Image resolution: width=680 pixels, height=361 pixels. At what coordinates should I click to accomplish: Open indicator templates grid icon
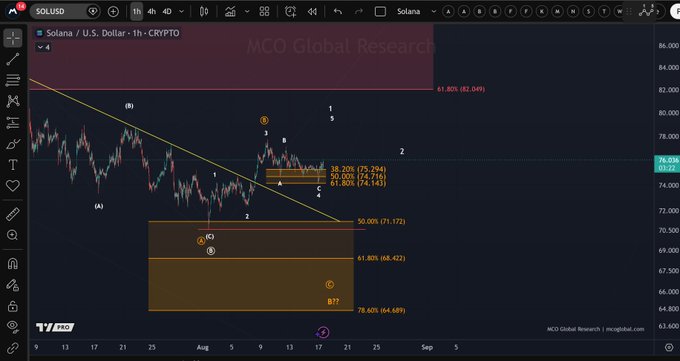[265, 12]
